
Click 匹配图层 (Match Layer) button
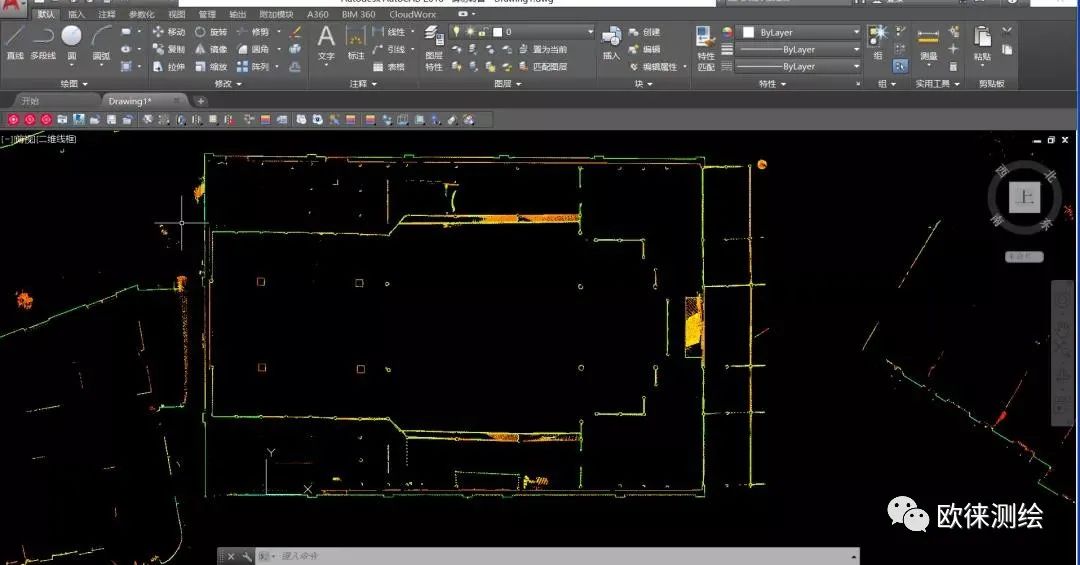pyautogui.click(x=543, y=67)
